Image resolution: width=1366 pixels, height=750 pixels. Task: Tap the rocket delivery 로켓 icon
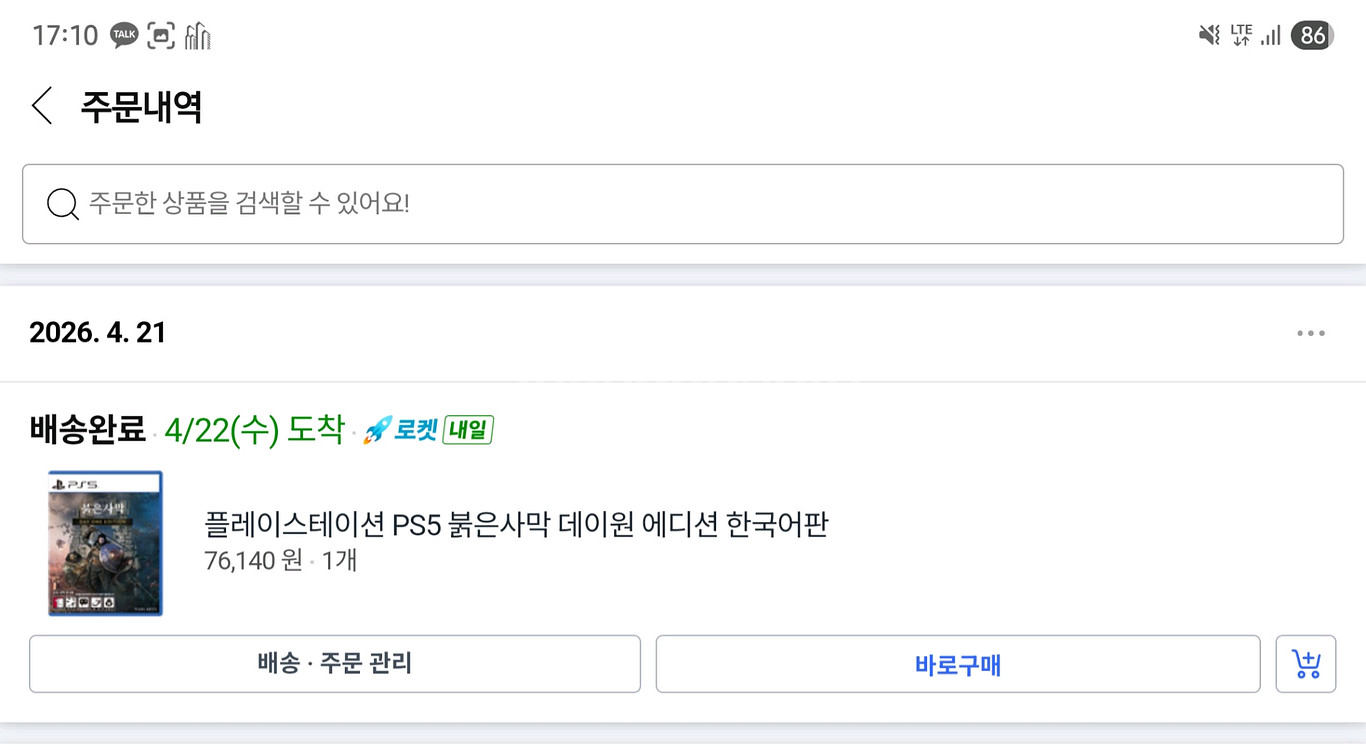point(401,431)
